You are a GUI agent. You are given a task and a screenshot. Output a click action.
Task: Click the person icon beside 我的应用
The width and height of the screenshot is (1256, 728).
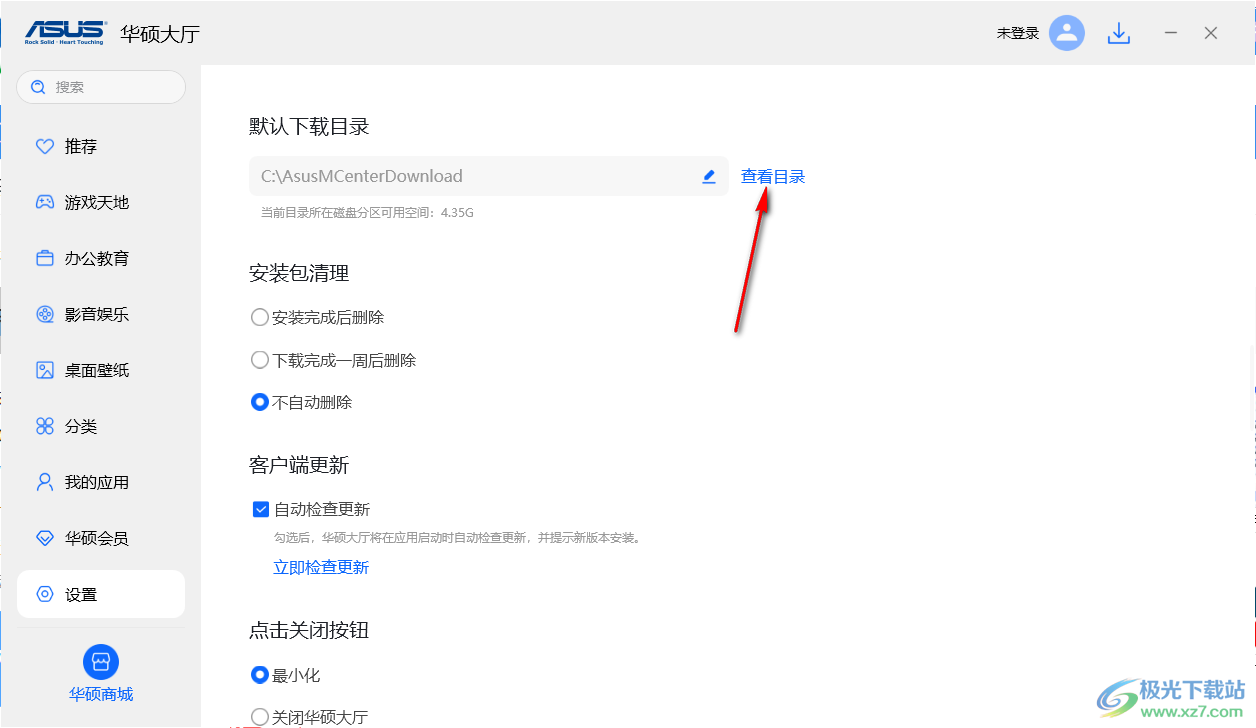[x=45, y=482]
